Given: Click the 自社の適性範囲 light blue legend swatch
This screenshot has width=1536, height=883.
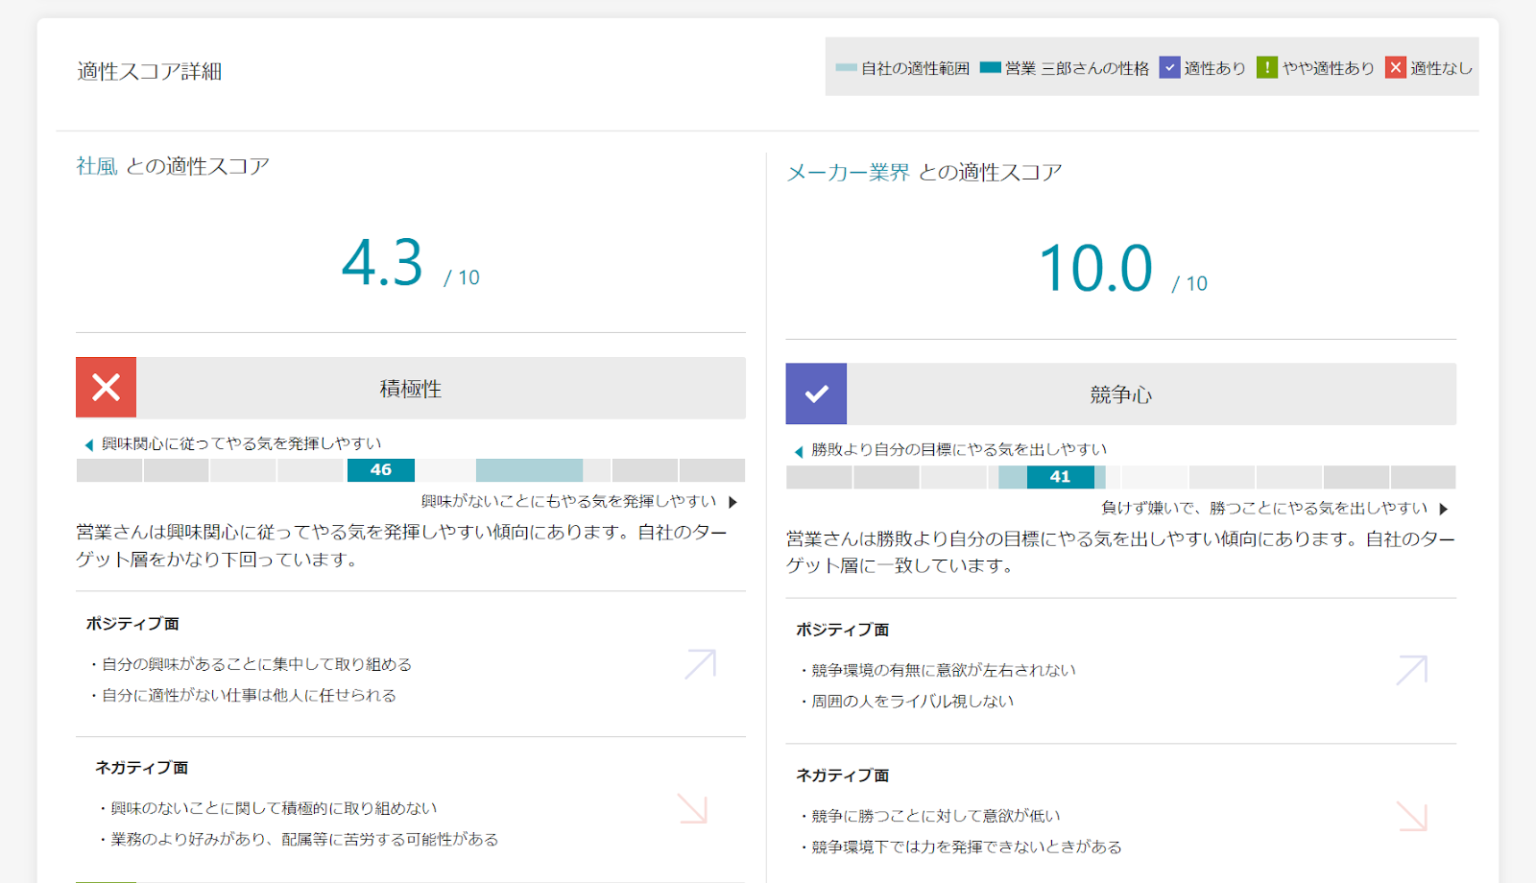Looking at the screenshot, I should (x=846, y=68).
